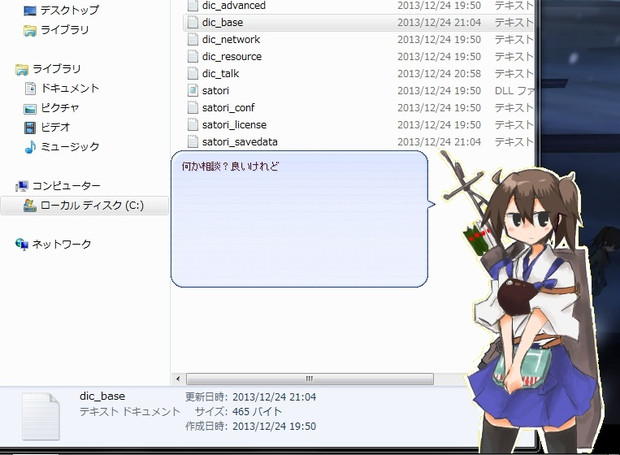The width and height of the screenshot is (620, 455).
Task: Select the dic_resource file icon
Action: (x=193, y=57)
